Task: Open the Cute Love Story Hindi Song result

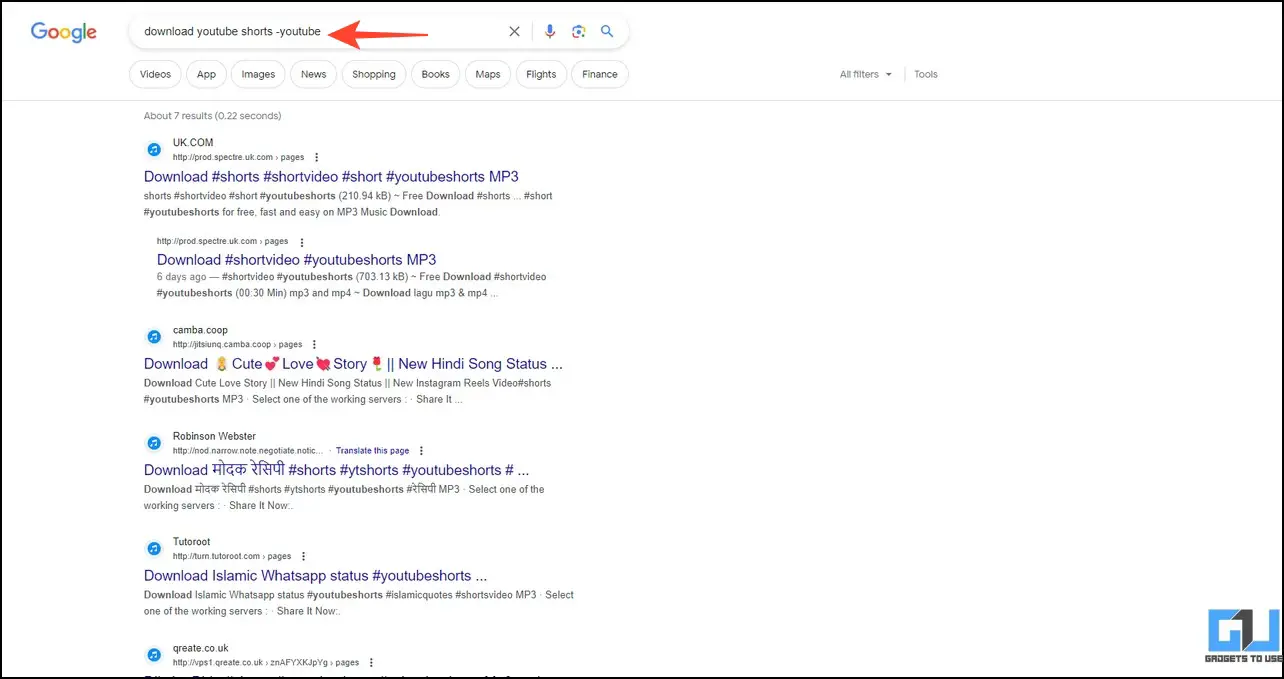Action: click(x=353, y=364)
